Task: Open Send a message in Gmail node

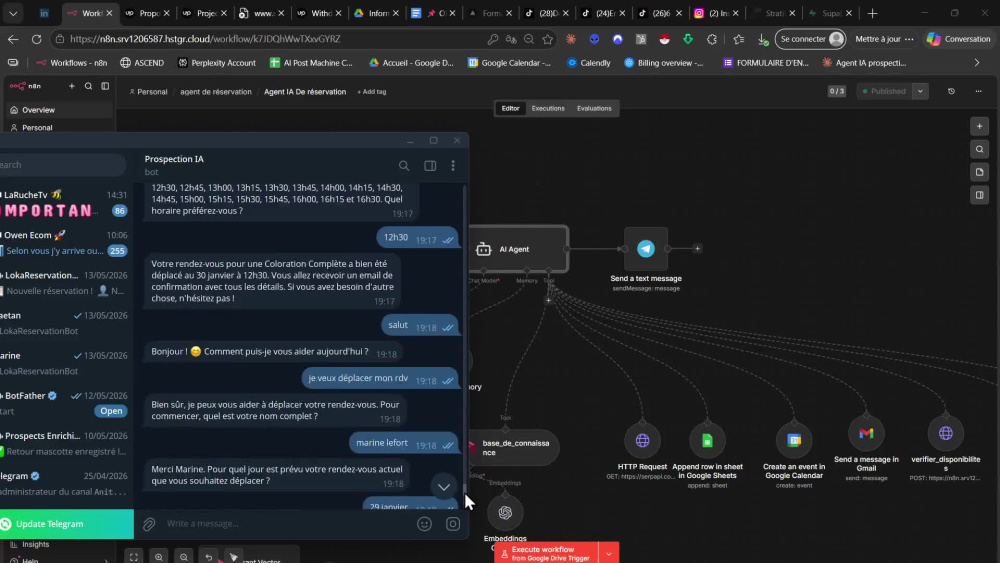Action: pos(866,434)
